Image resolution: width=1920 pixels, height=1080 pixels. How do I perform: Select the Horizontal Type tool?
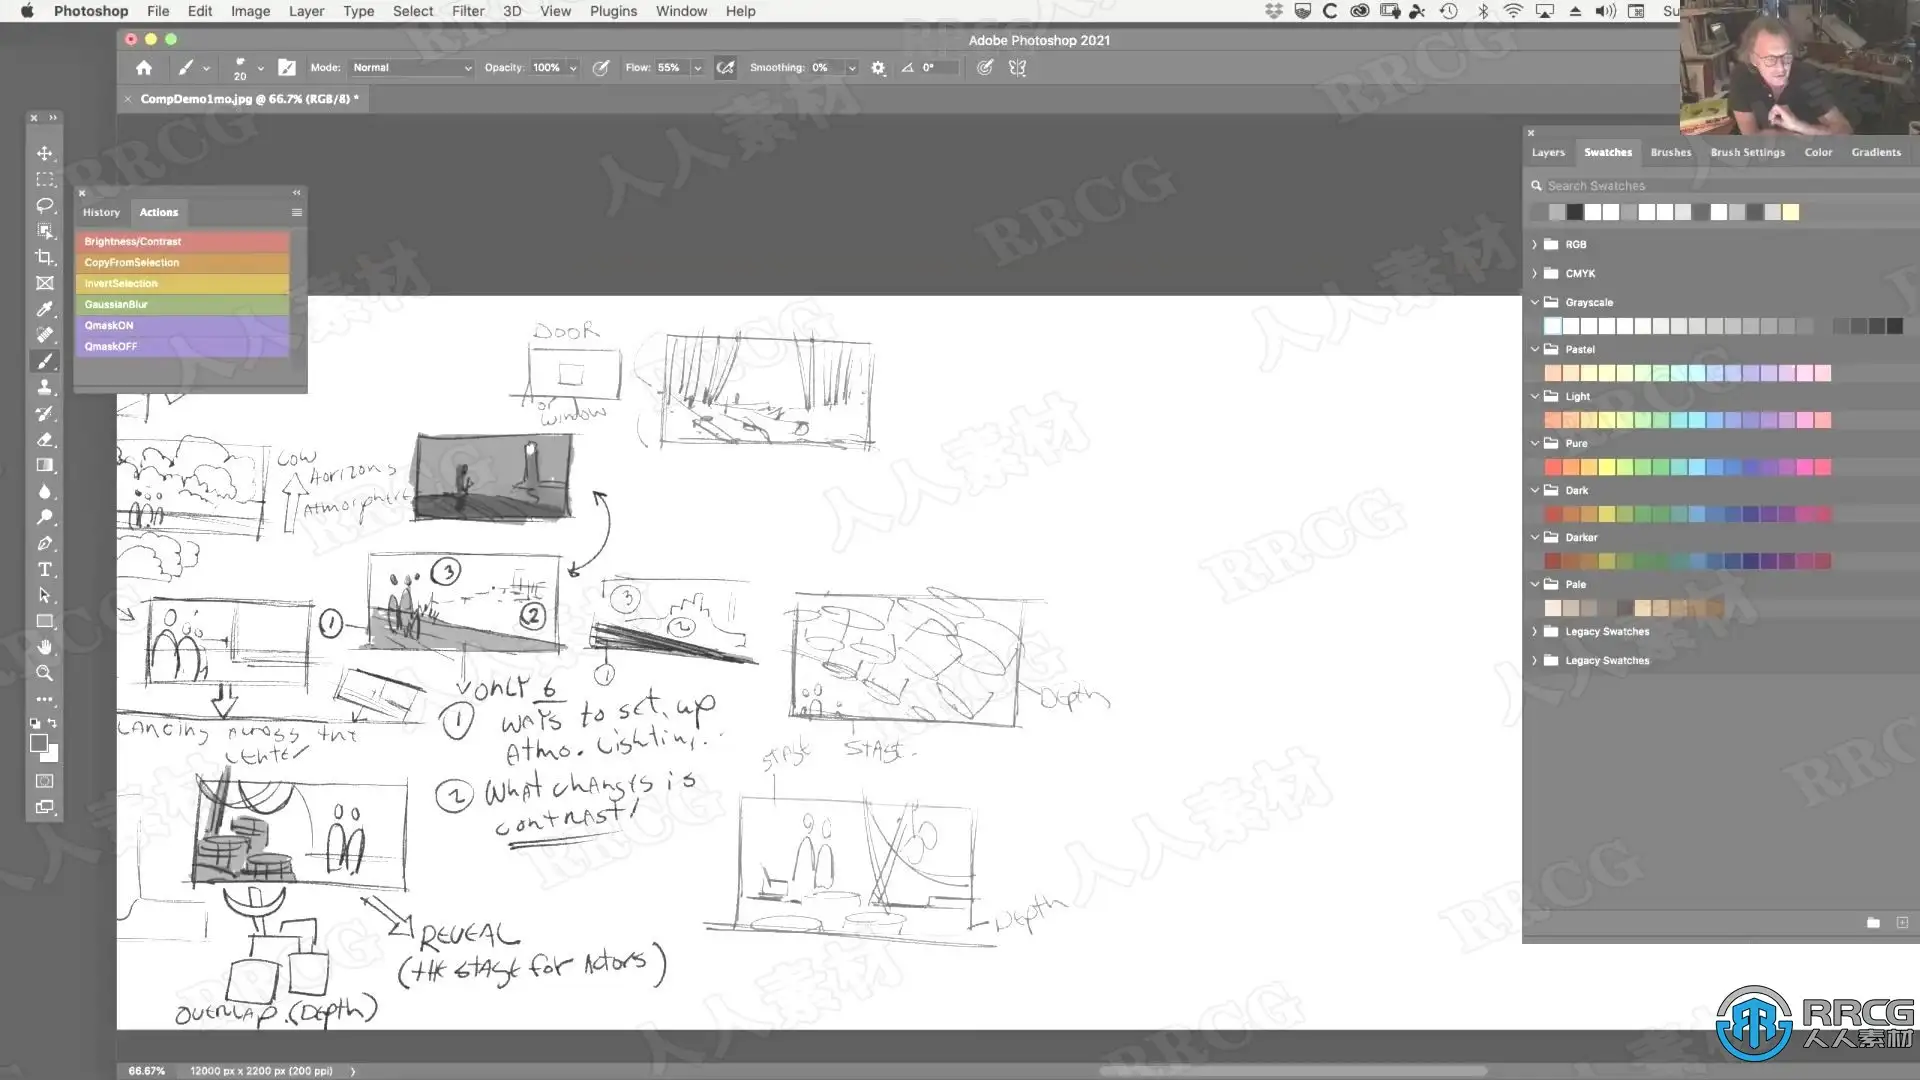coord(45,569)
